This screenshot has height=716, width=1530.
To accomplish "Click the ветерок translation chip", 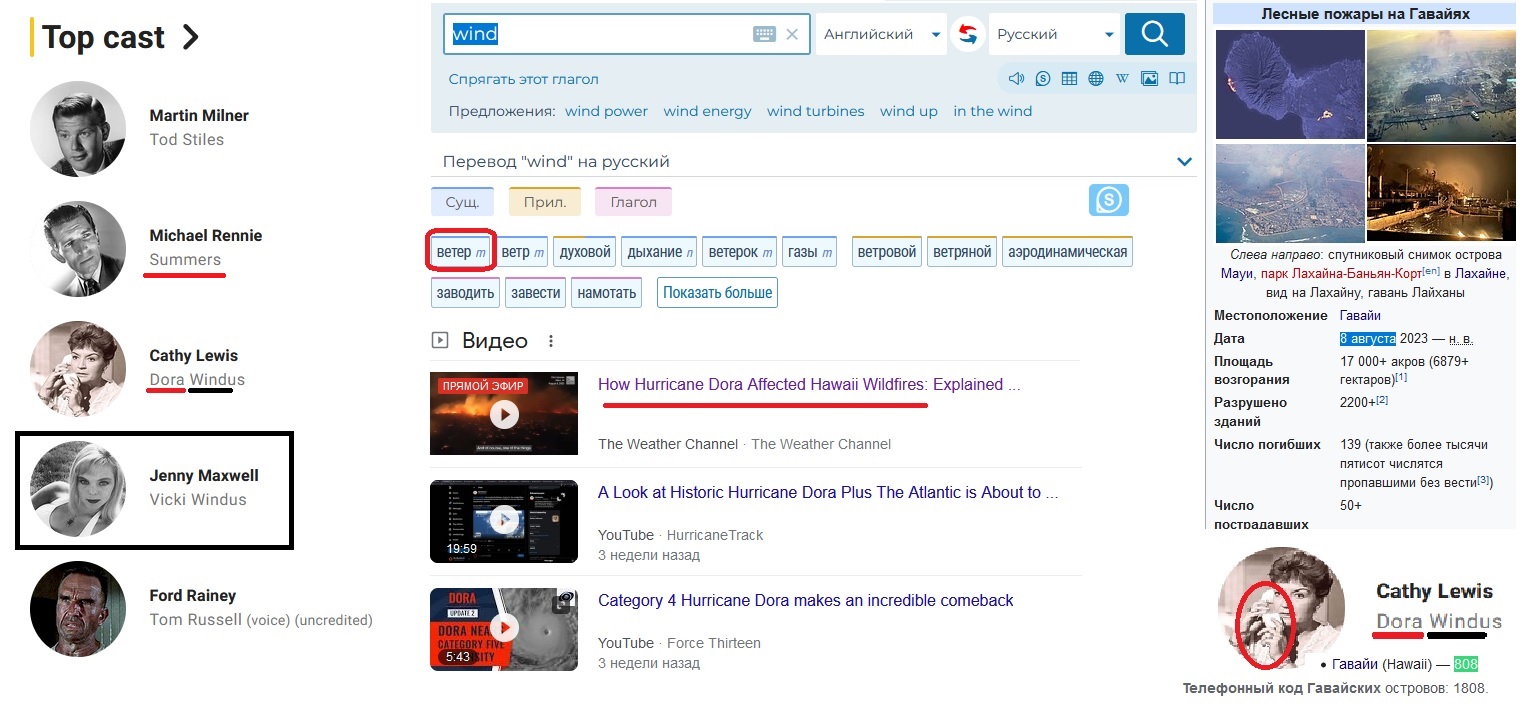I will click(x=740, y=252).
